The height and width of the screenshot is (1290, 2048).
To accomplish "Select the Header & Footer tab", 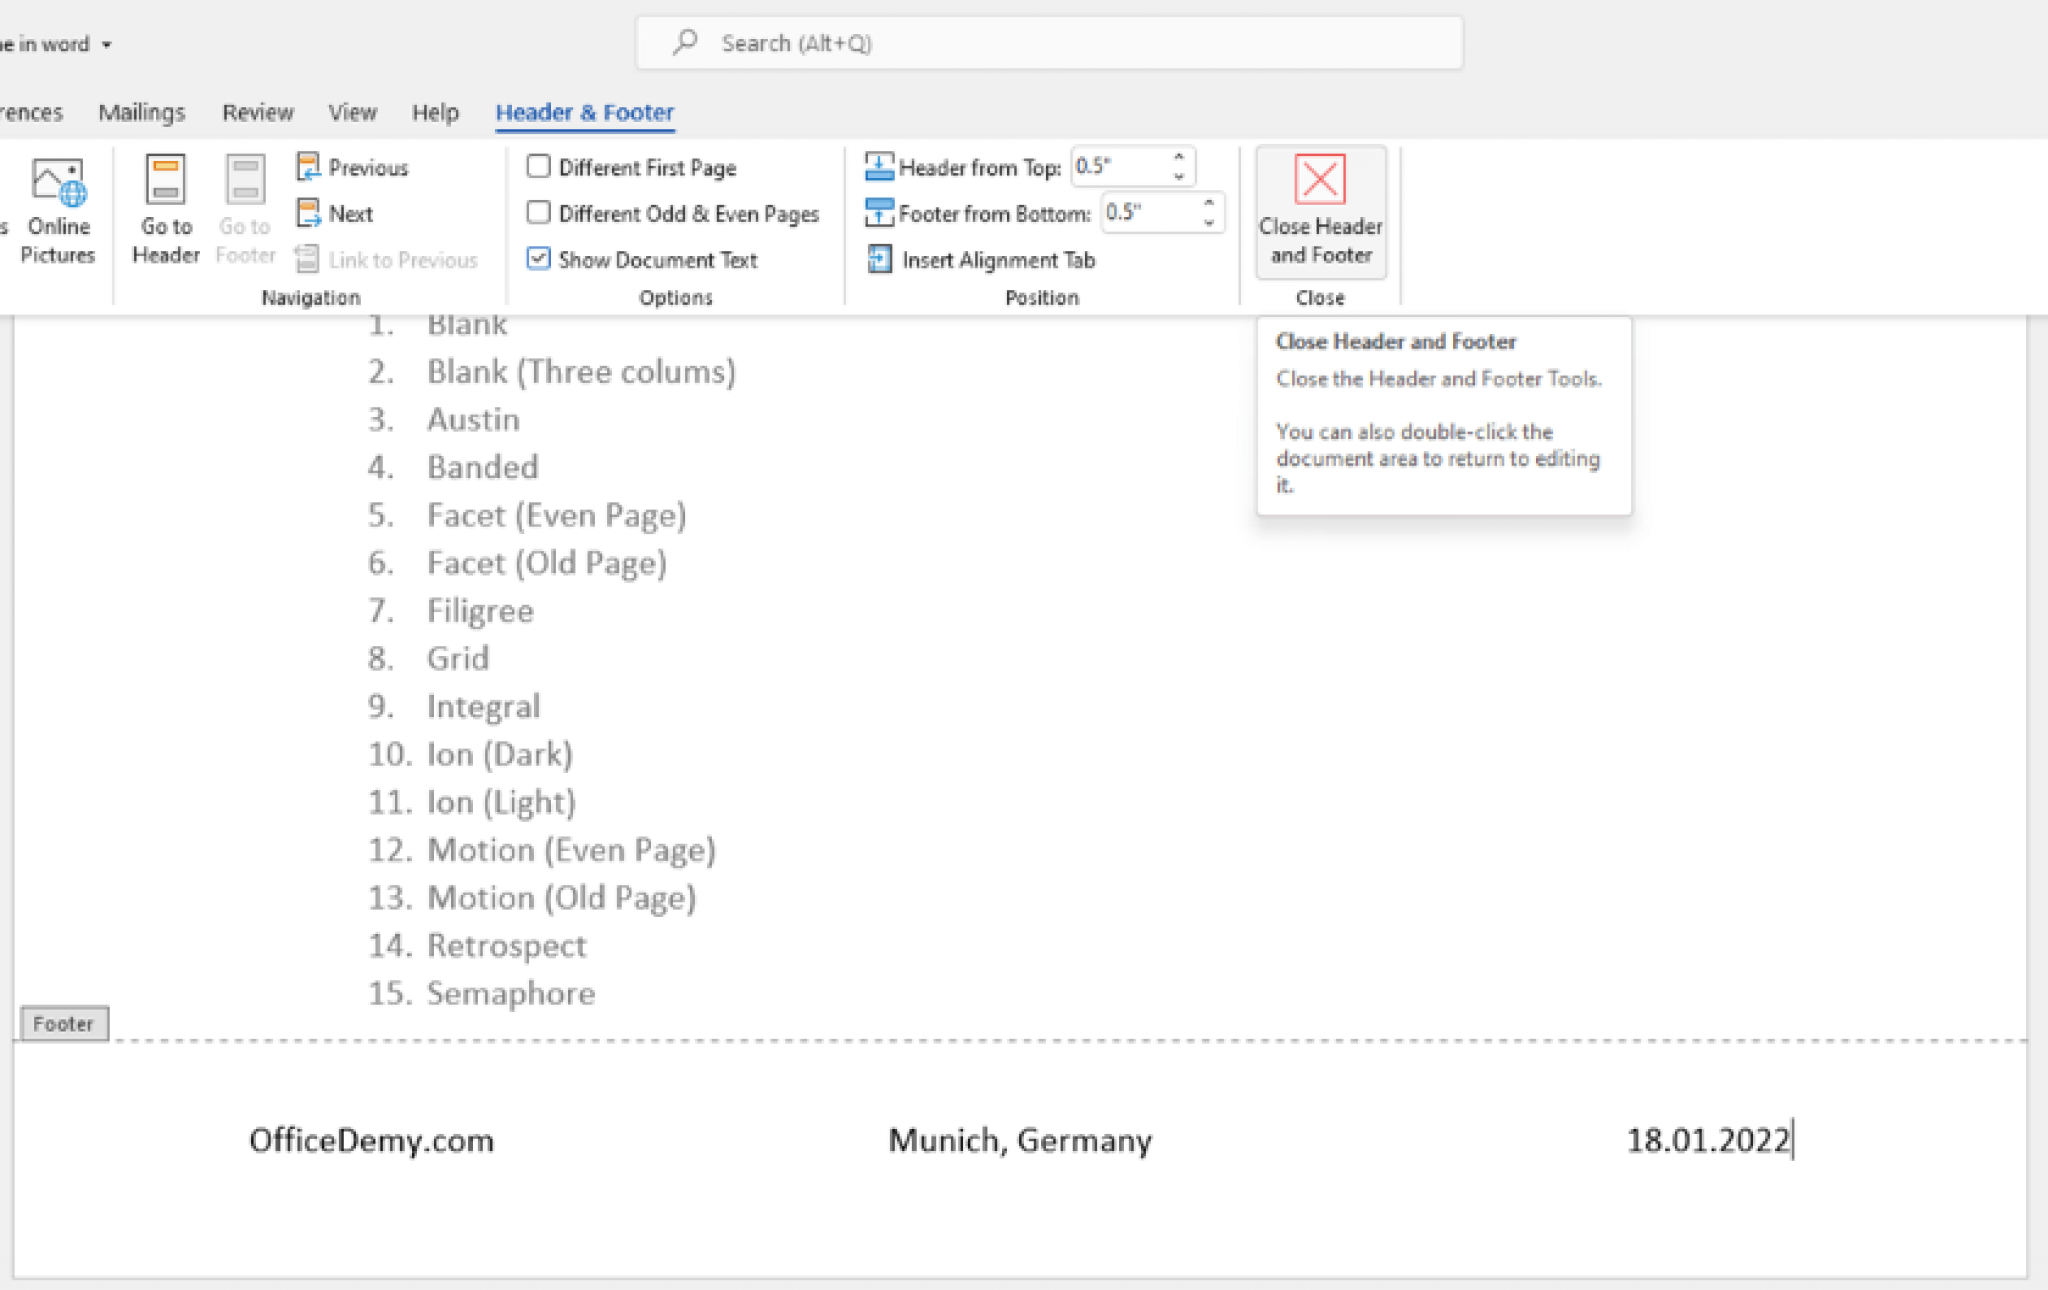I will pos(585,112).
